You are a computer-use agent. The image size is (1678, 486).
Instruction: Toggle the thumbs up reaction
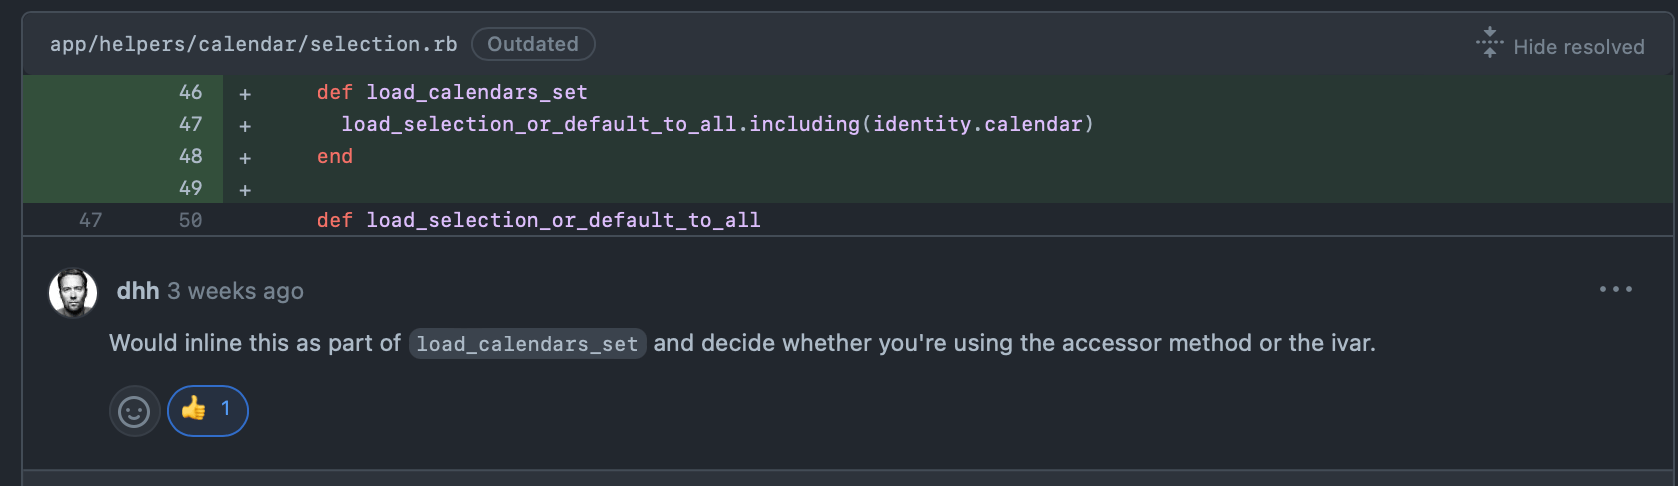(207, 410)
